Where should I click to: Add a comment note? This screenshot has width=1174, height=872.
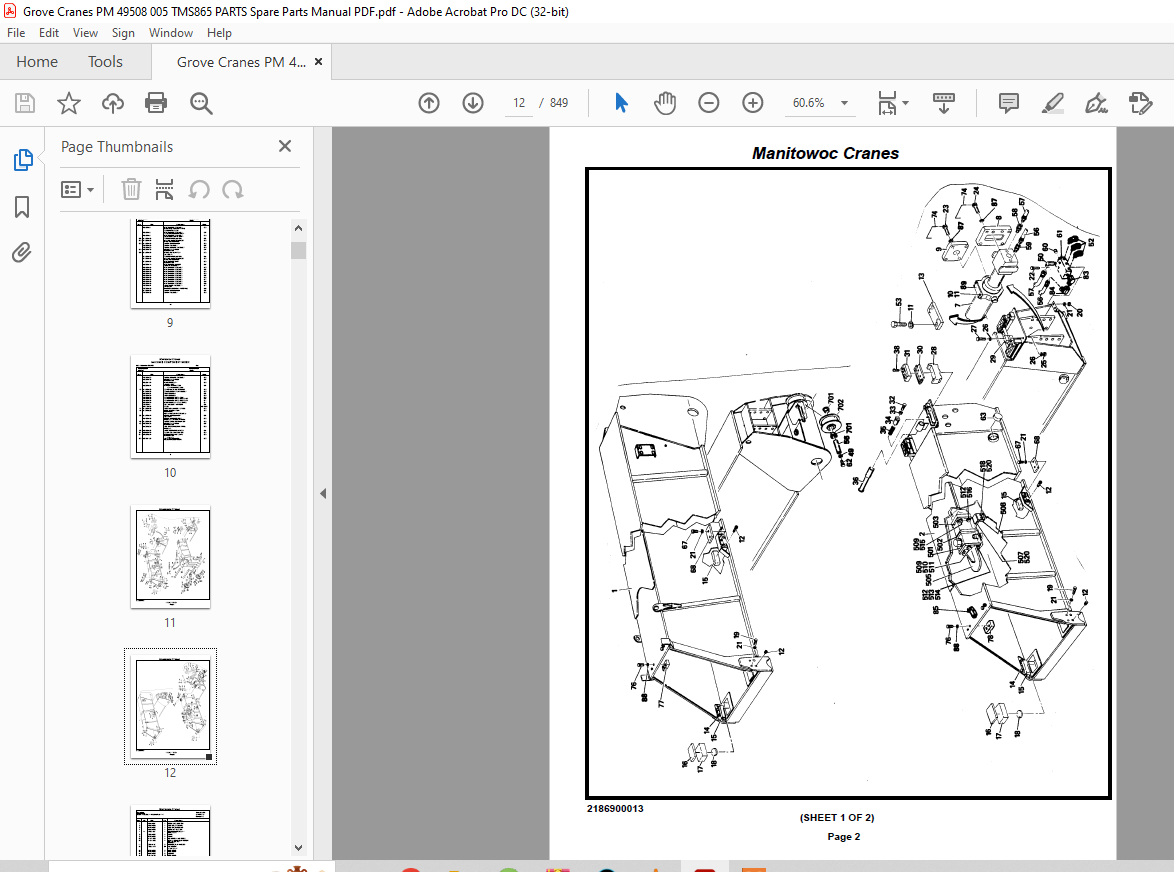1009,103
